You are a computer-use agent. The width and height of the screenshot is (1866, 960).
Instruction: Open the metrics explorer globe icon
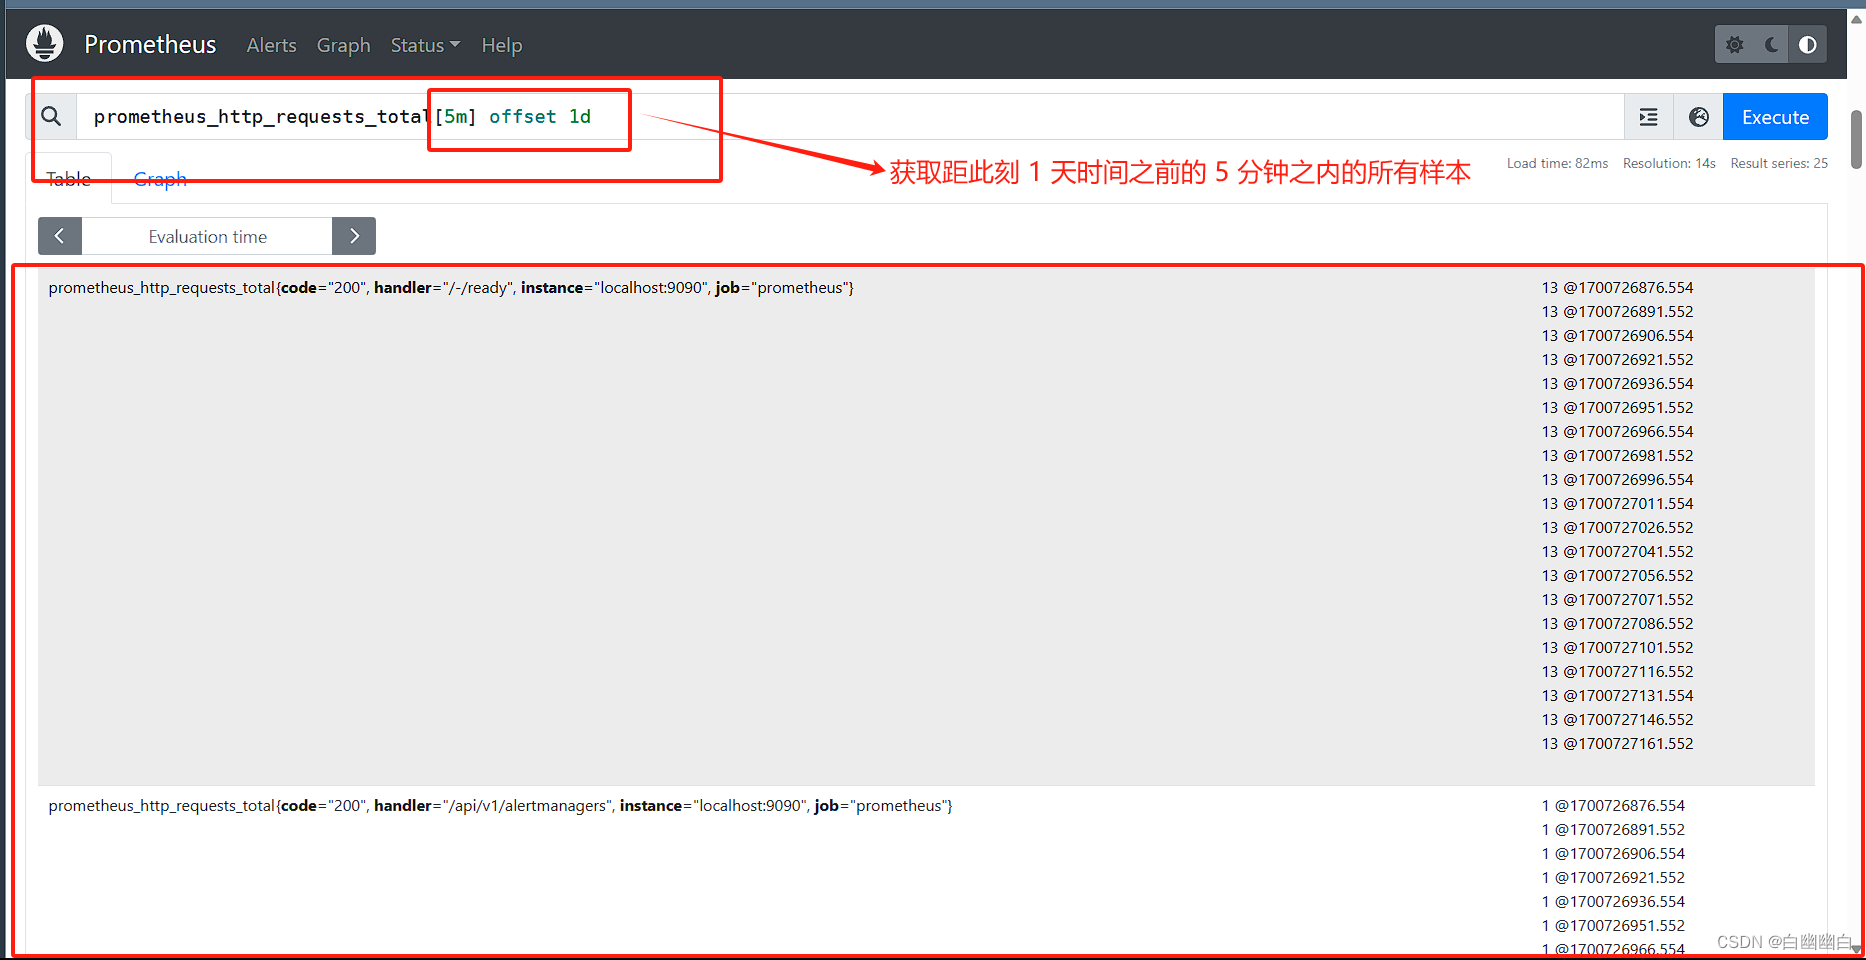(1699, 117)
